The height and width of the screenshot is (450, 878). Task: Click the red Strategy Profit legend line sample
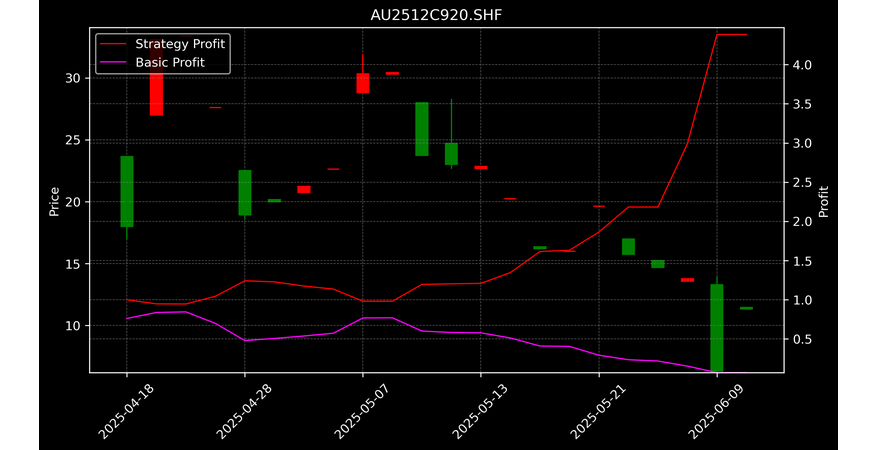pyautogui.click(x=114, y=44)
